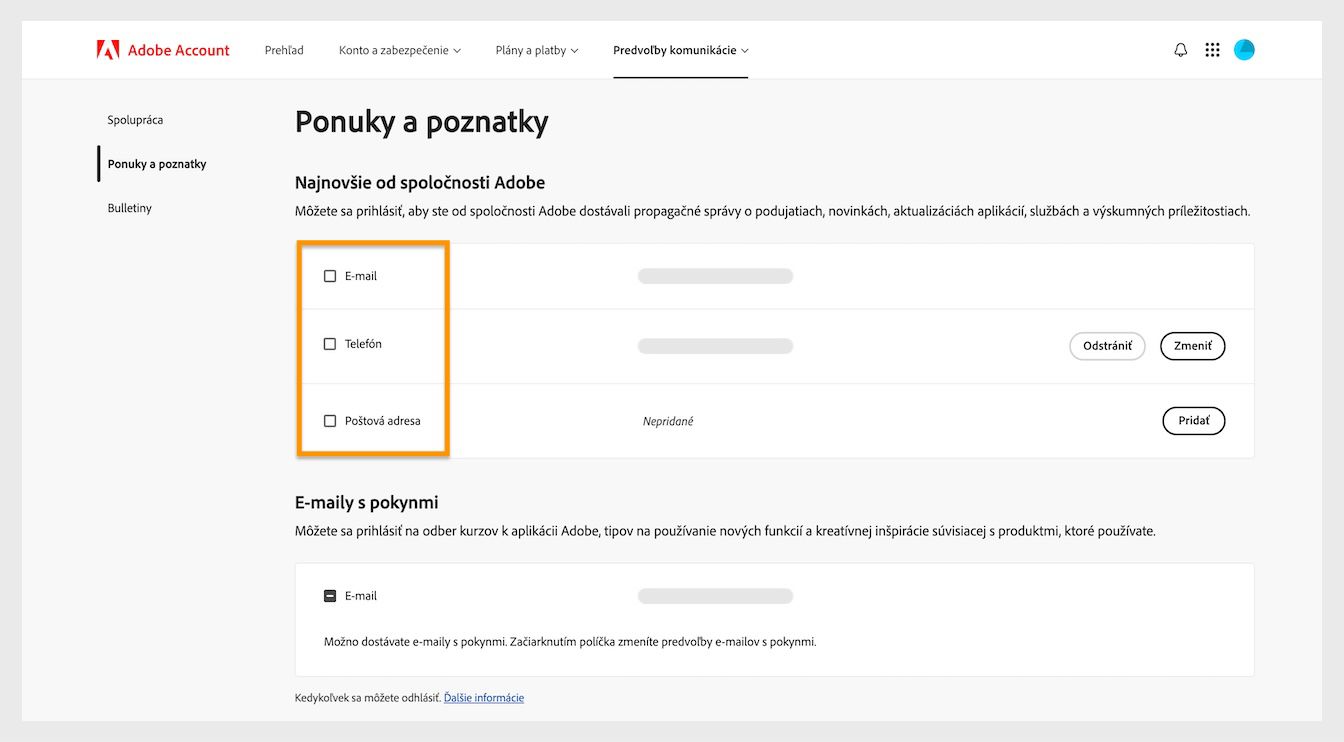Viewport: 1344px width, 742px height.
Task: Open the apps grid icon
Action: (1212, 49)
